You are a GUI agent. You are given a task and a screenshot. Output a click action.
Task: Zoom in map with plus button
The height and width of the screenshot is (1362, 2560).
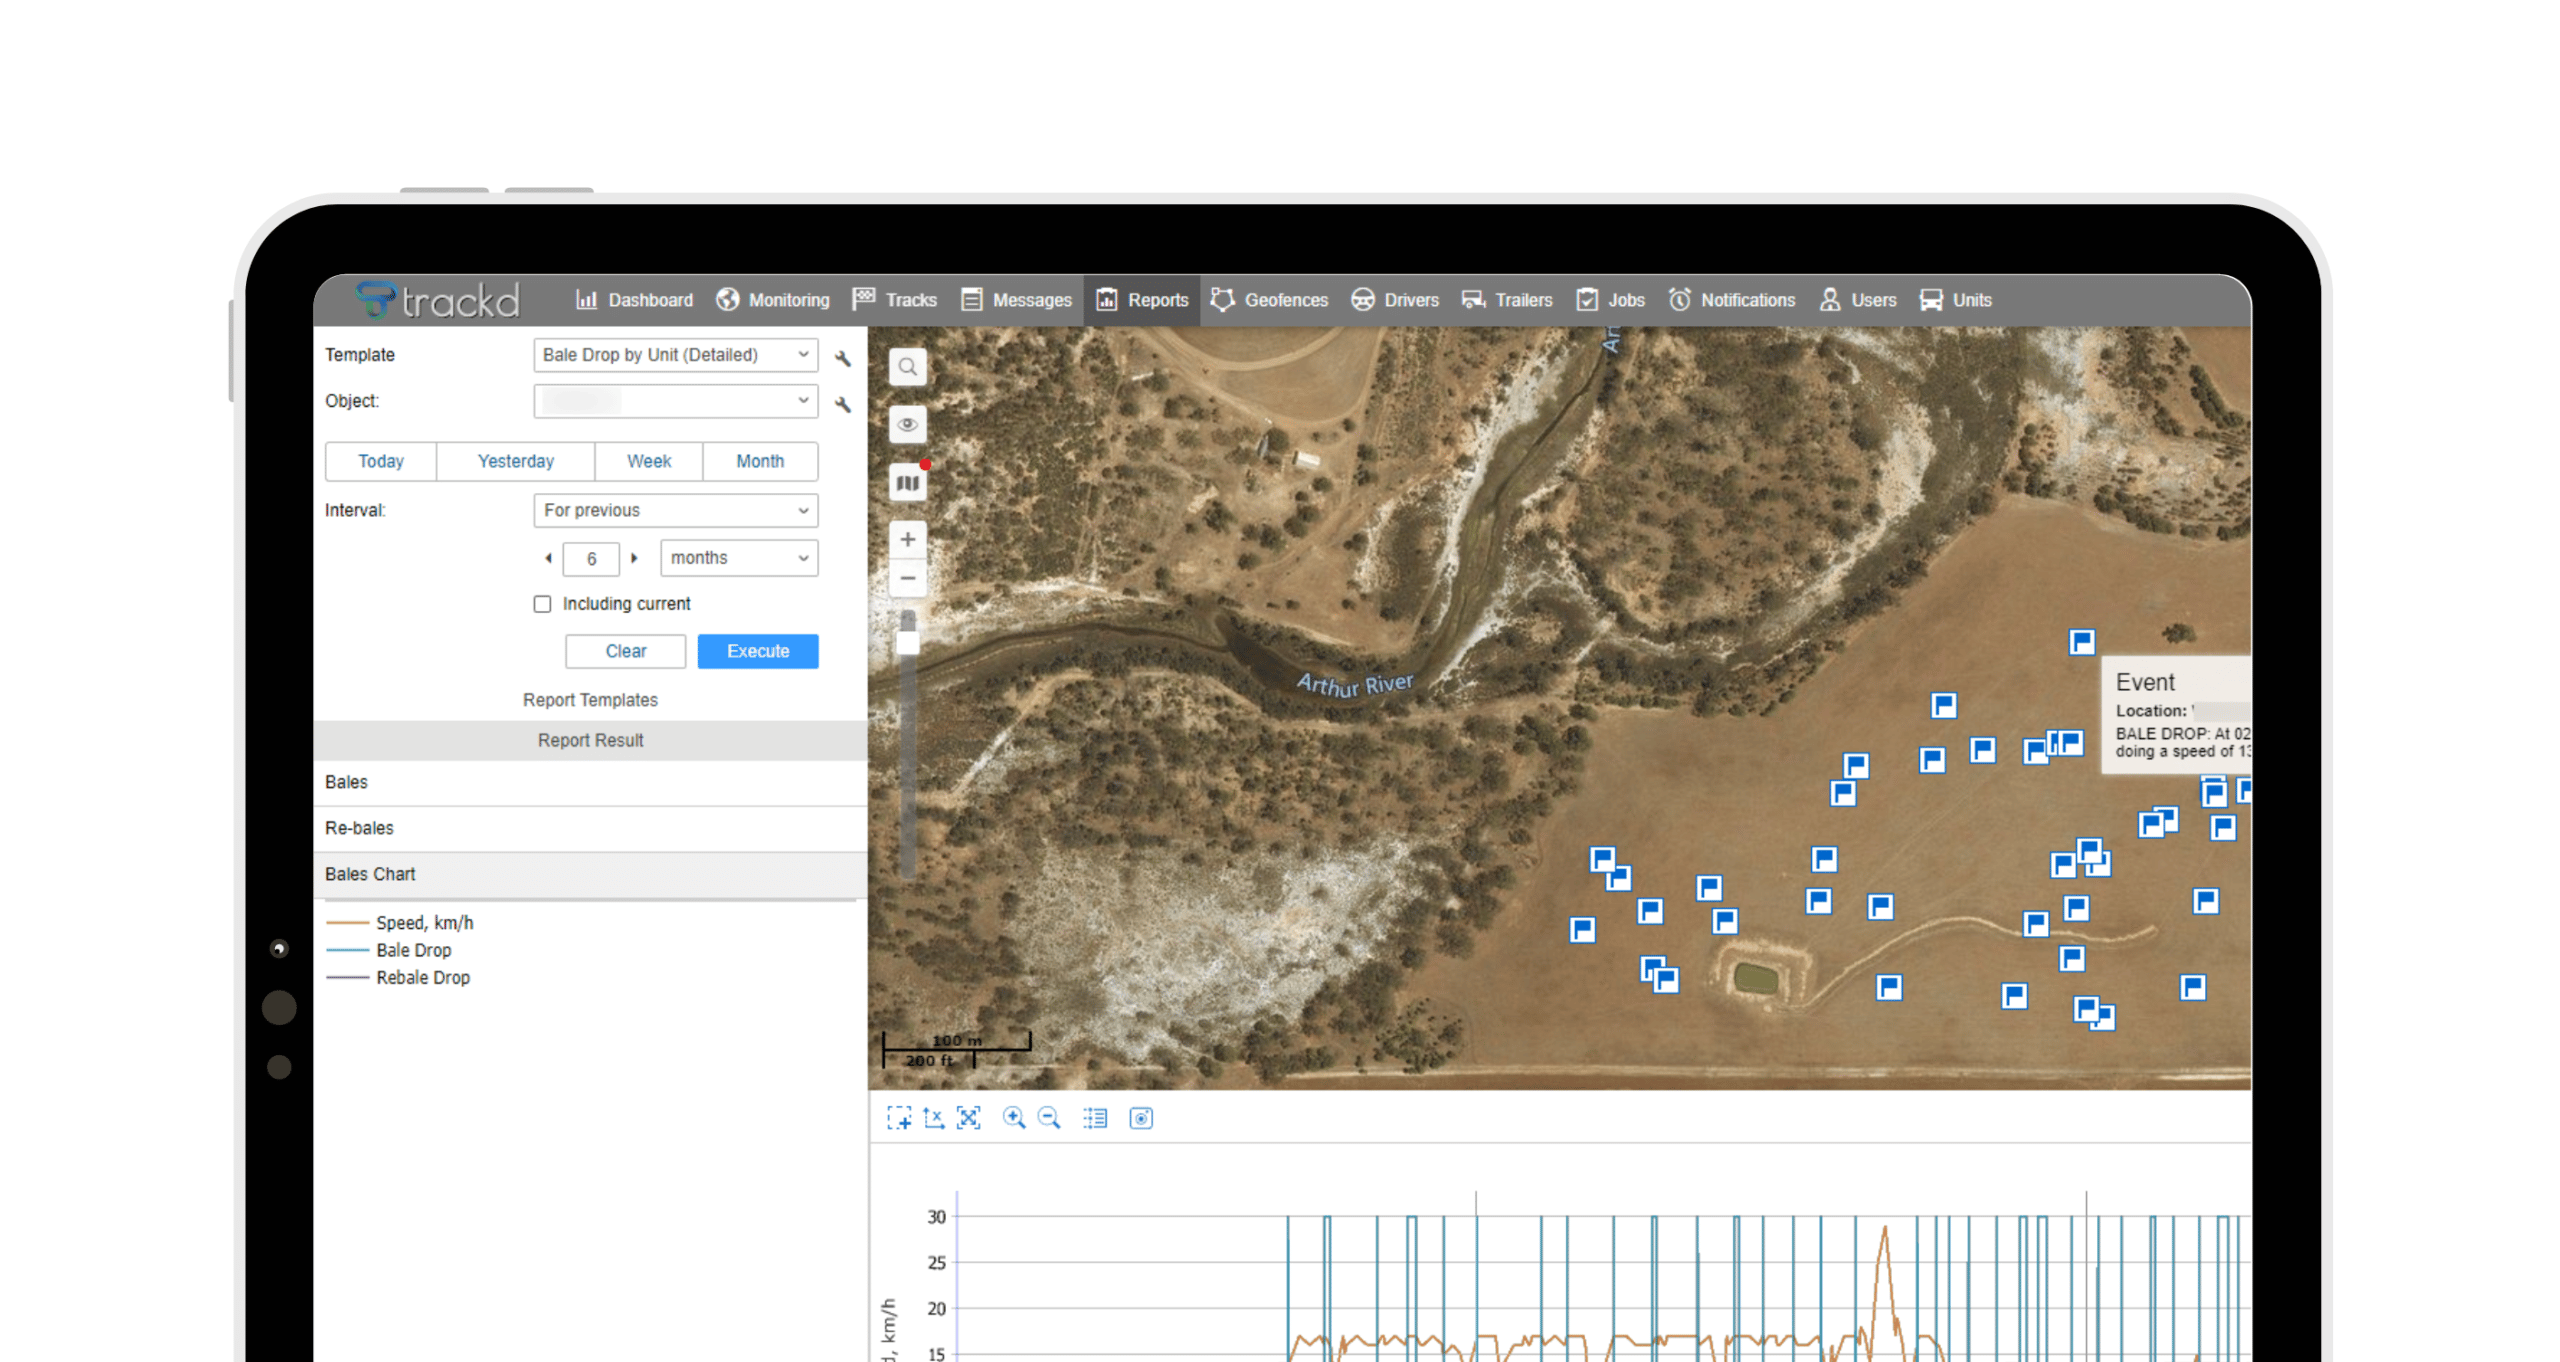[x=907, y=540]
